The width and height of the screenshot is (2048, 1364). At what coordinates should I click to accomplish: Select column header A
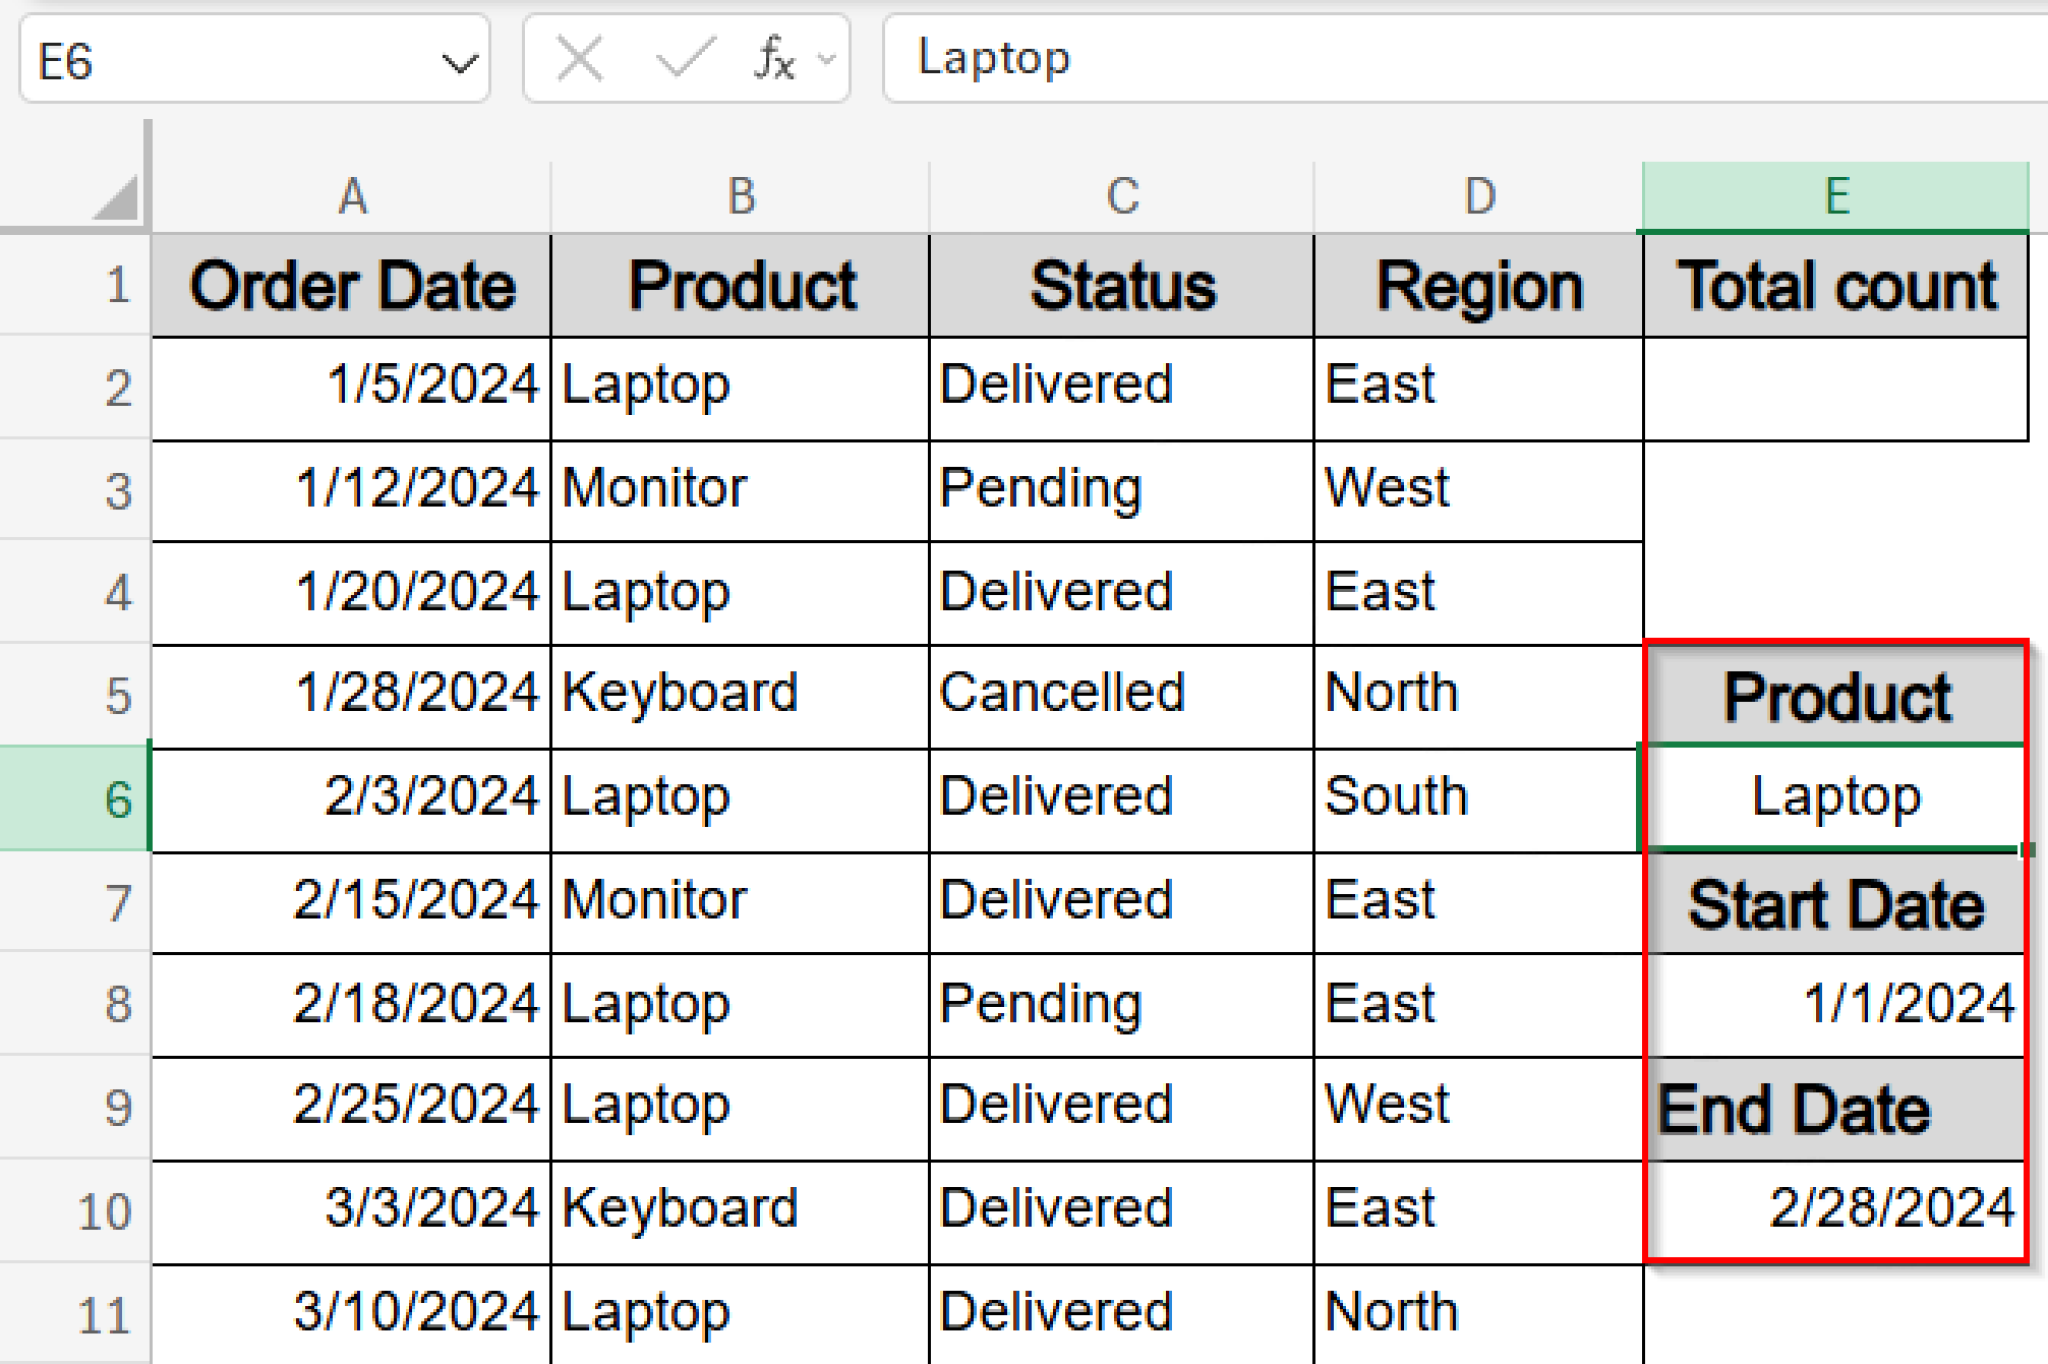pos(351,196)
